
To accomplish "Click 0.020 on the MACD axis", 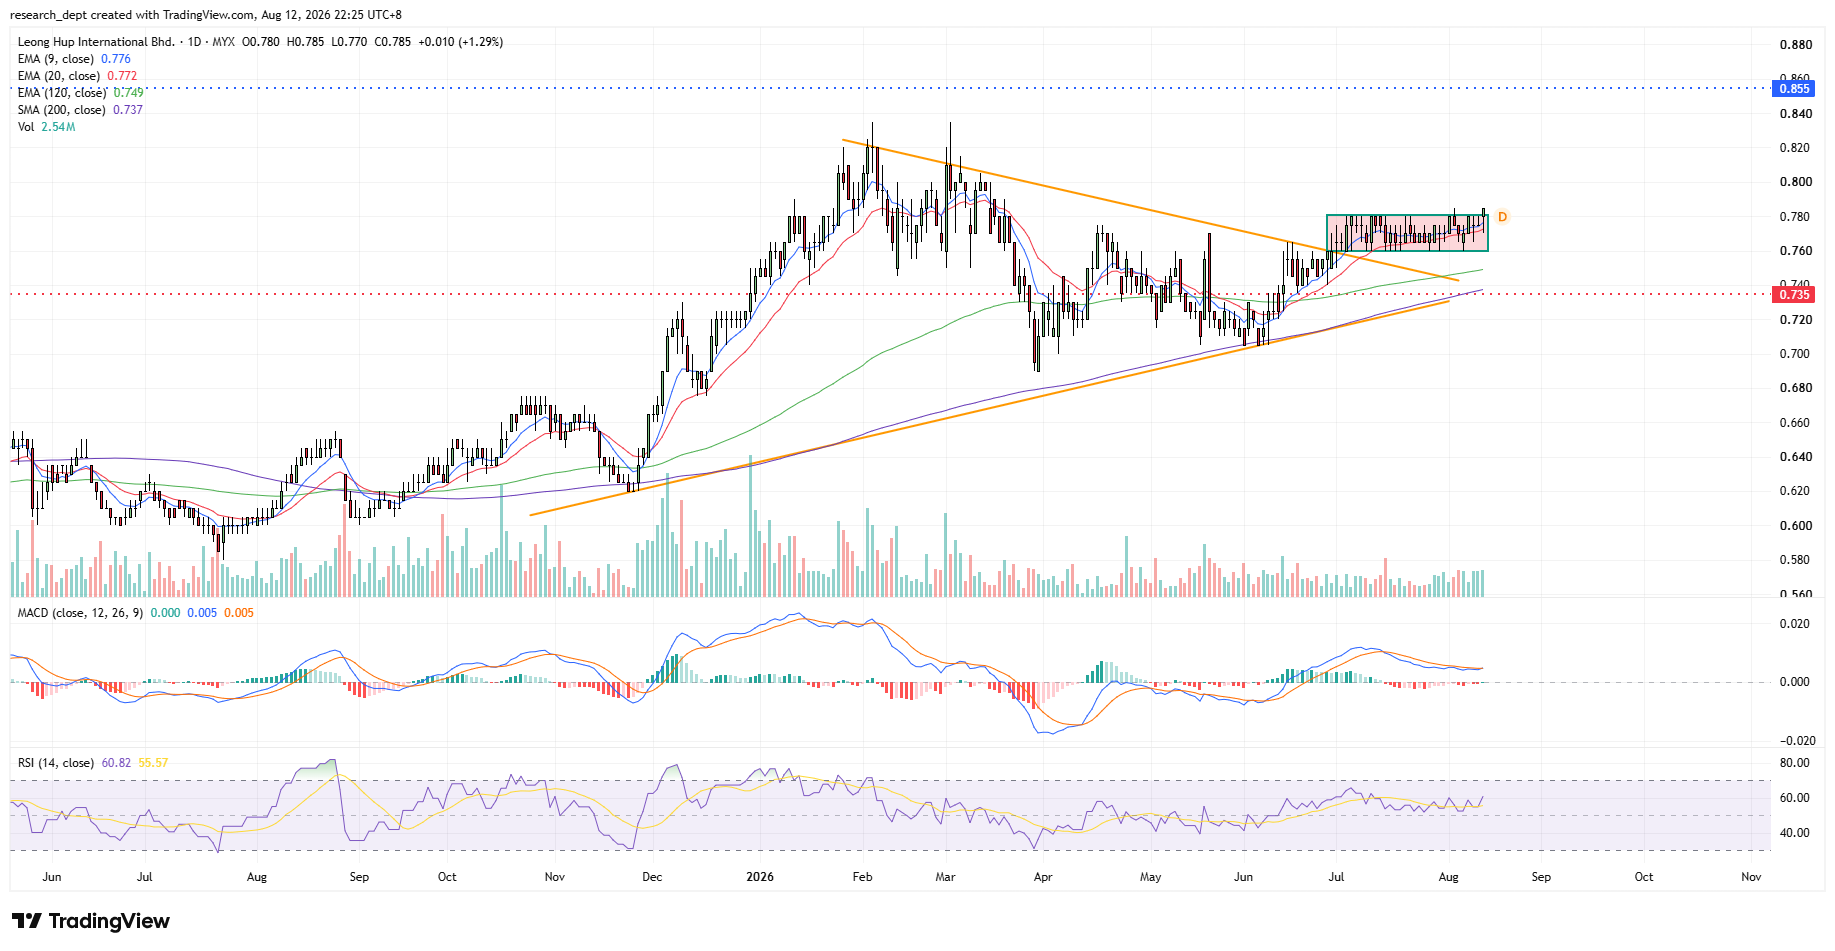I will (1796, 624).
